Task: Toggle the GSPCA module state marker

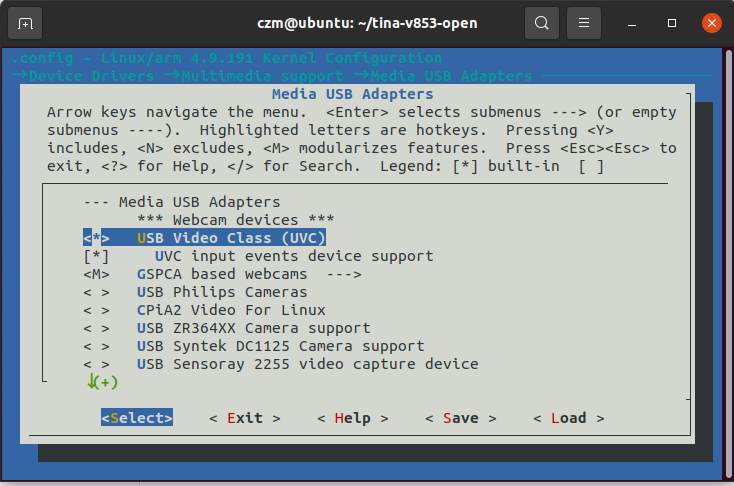Action: click(97, 274)
